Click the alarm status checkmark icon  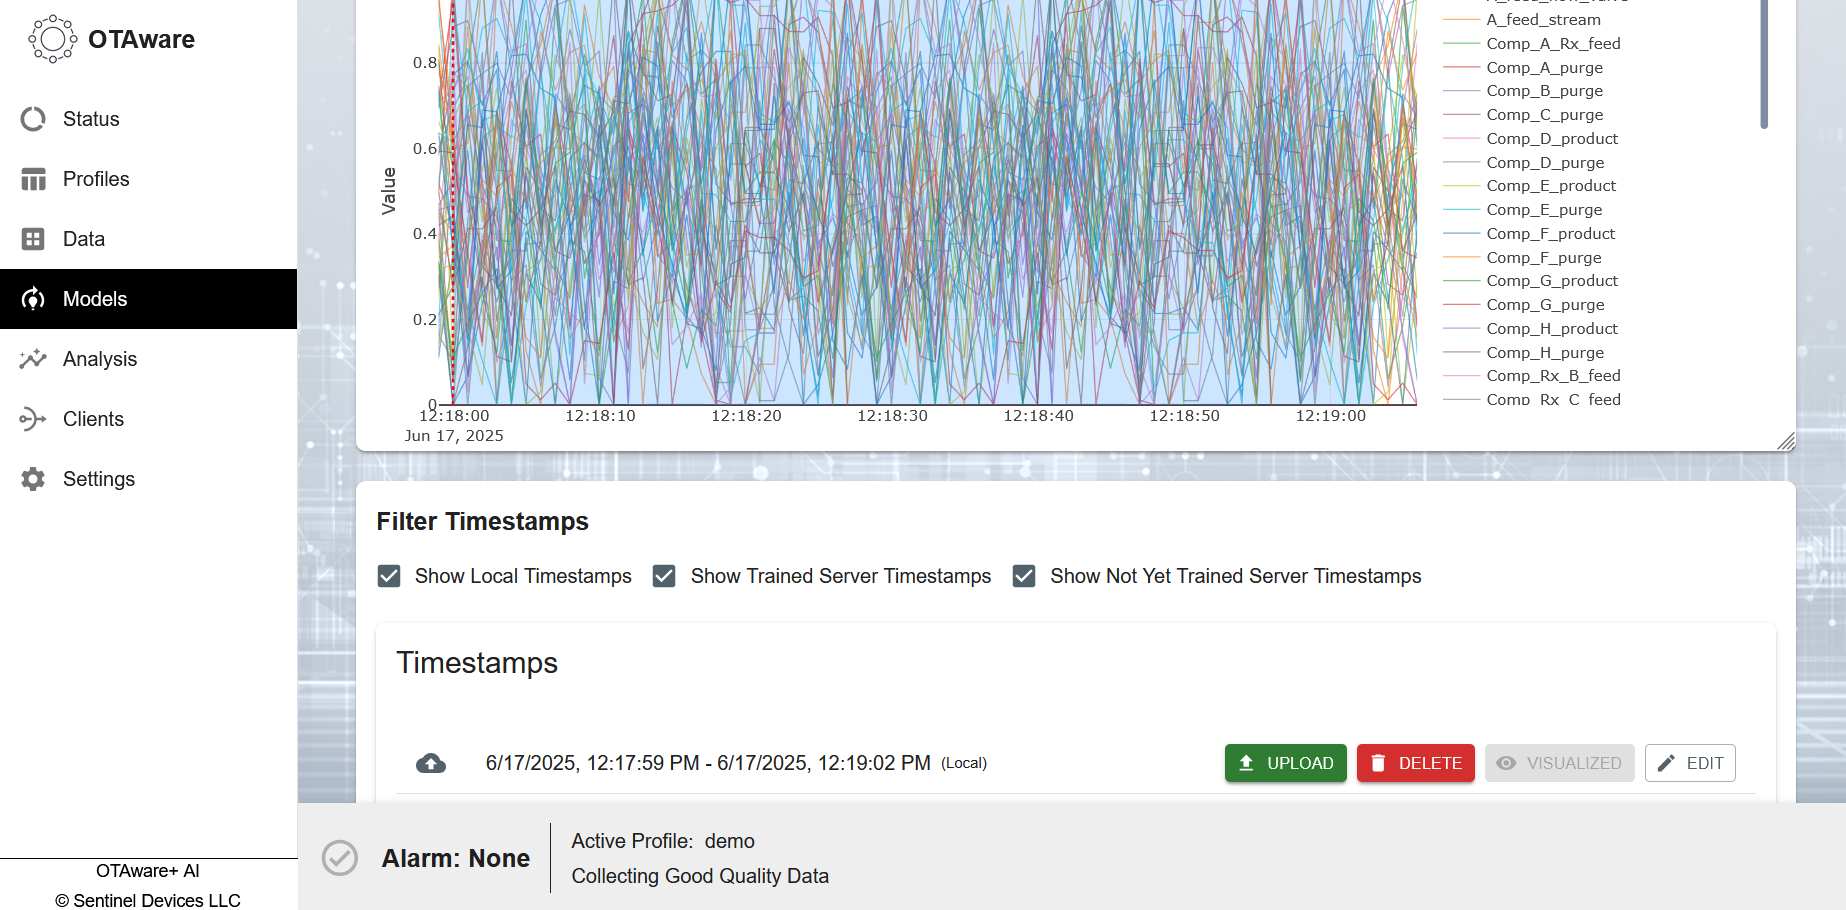[340, 858]
